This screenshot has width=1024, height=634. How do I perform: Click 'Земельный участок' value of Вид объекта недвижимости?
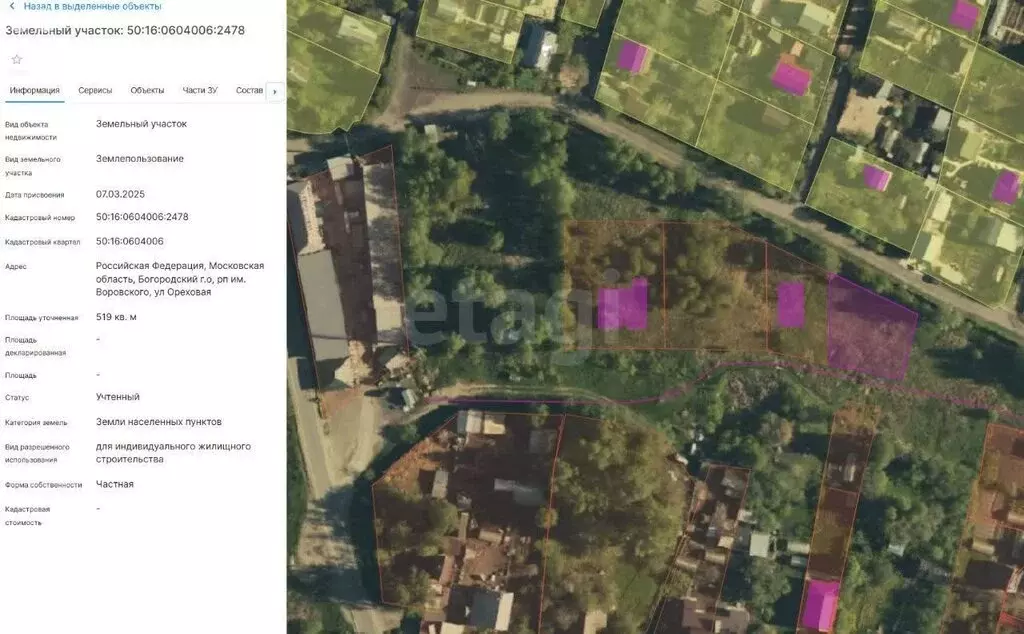(x=141, y=123)
